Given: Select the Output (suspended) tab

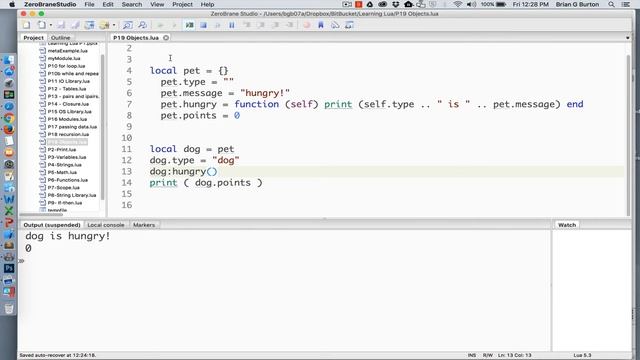Looking at the screenshot, I should pyautogui.click(x=51, y=225).
